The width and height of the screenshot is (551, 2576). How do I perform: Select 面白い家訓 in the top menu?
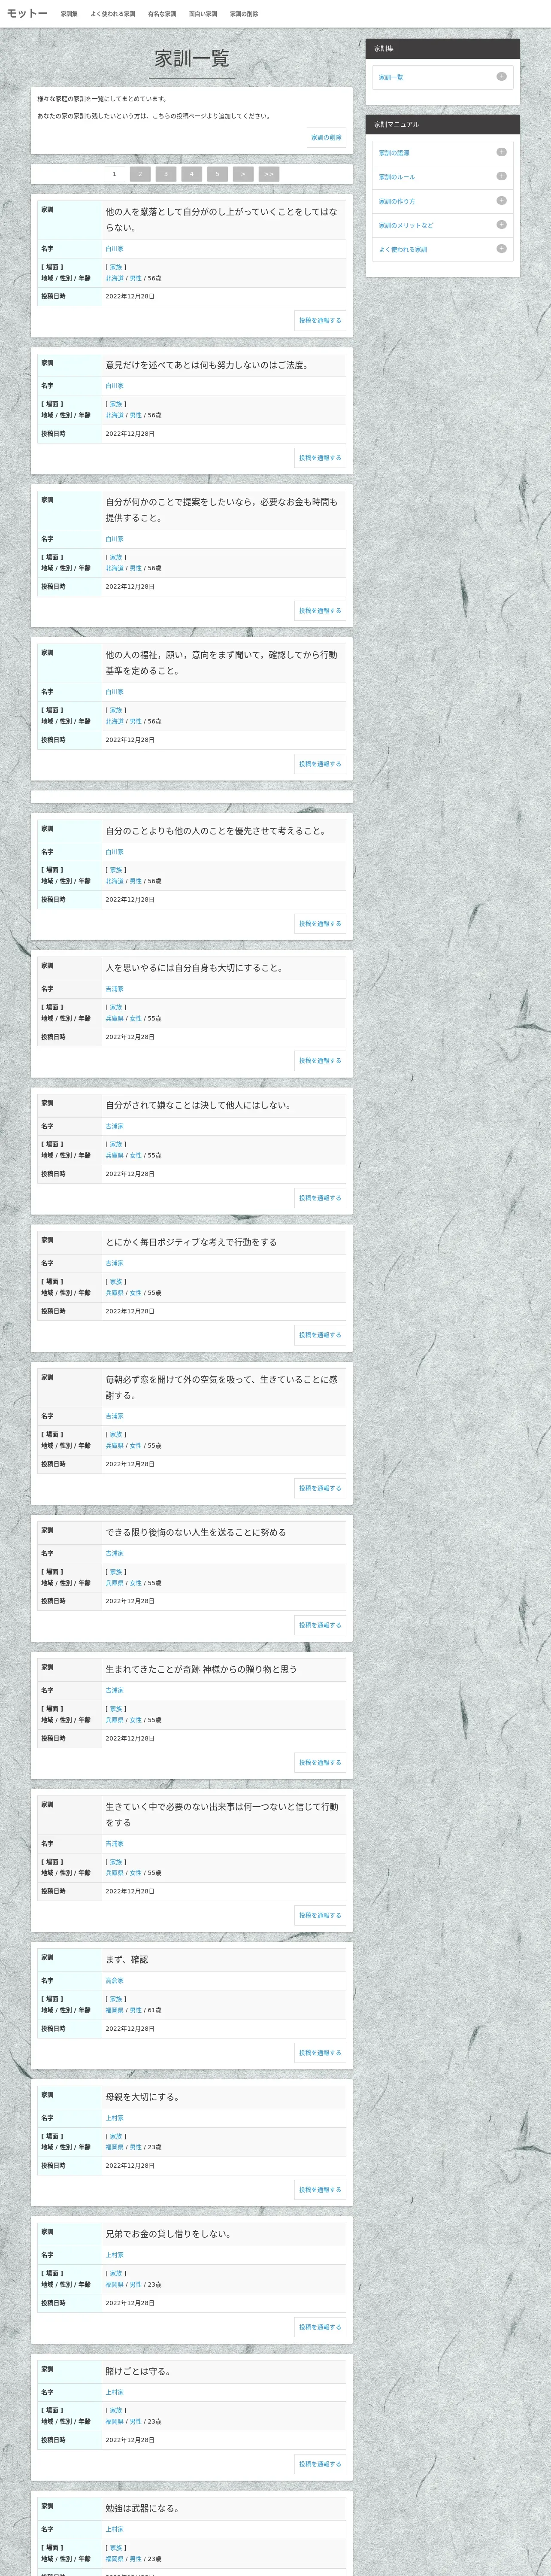pos(203,14)
